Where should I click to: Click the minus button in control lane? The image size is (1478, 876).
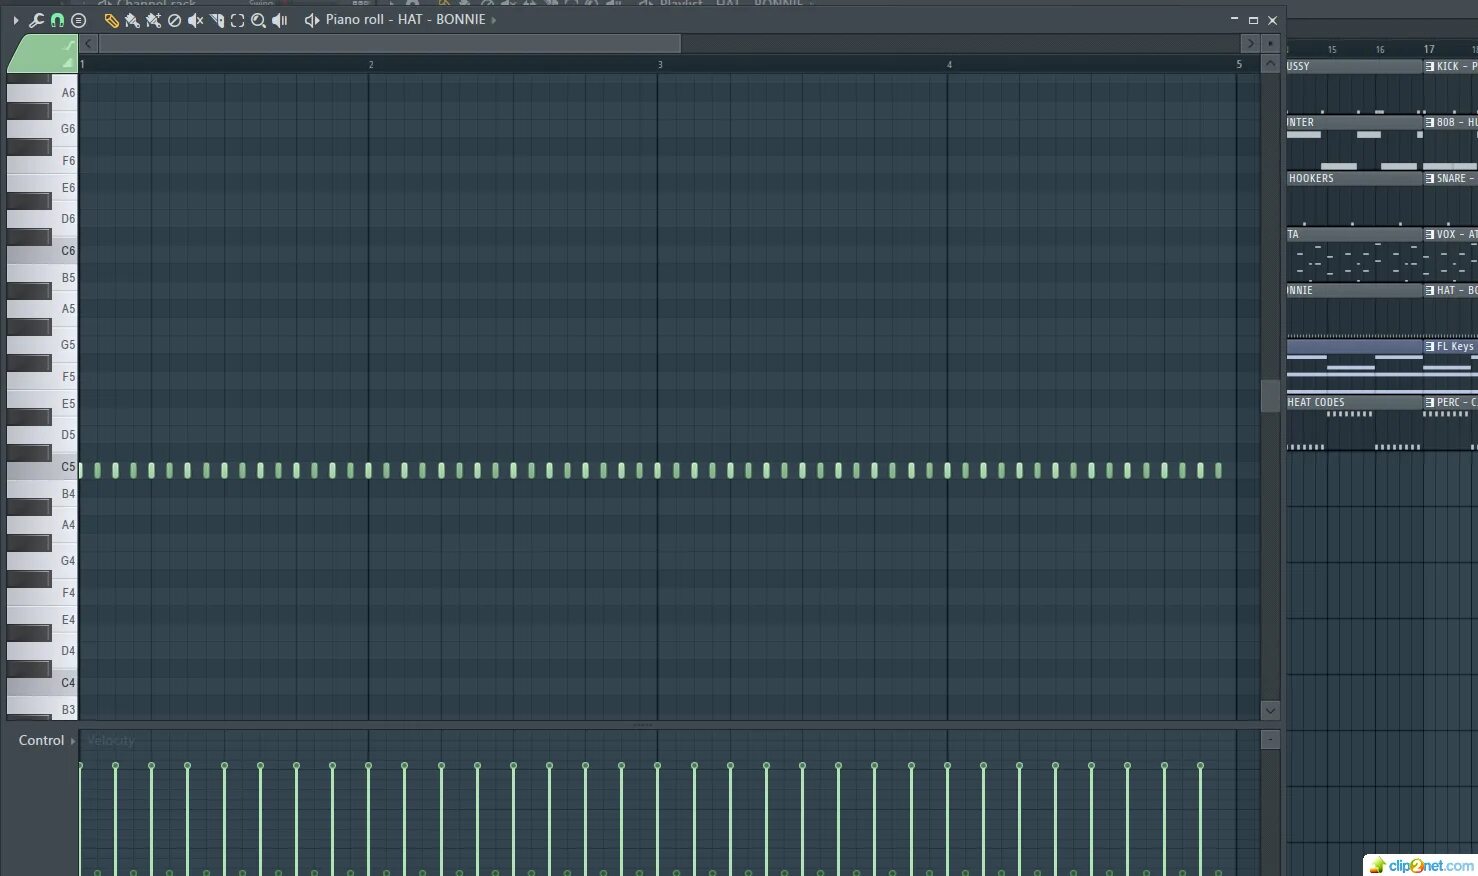pos(1270,740)
